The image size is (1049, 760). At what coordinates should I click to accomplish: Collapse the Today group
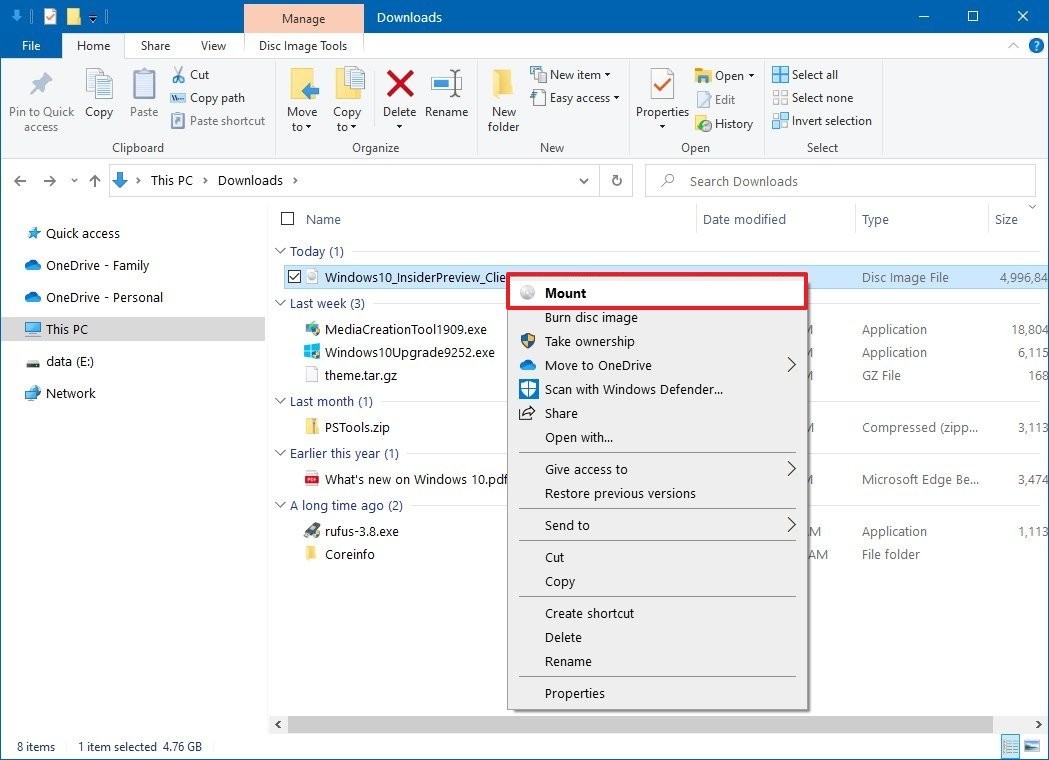(280, 251)
